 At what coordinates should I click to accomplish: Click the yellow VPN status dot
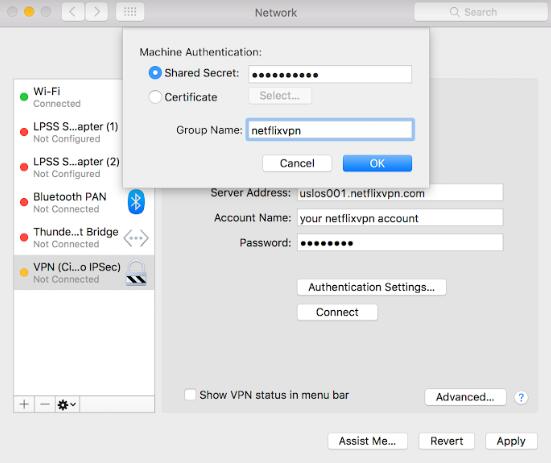[x=24, y=272]
